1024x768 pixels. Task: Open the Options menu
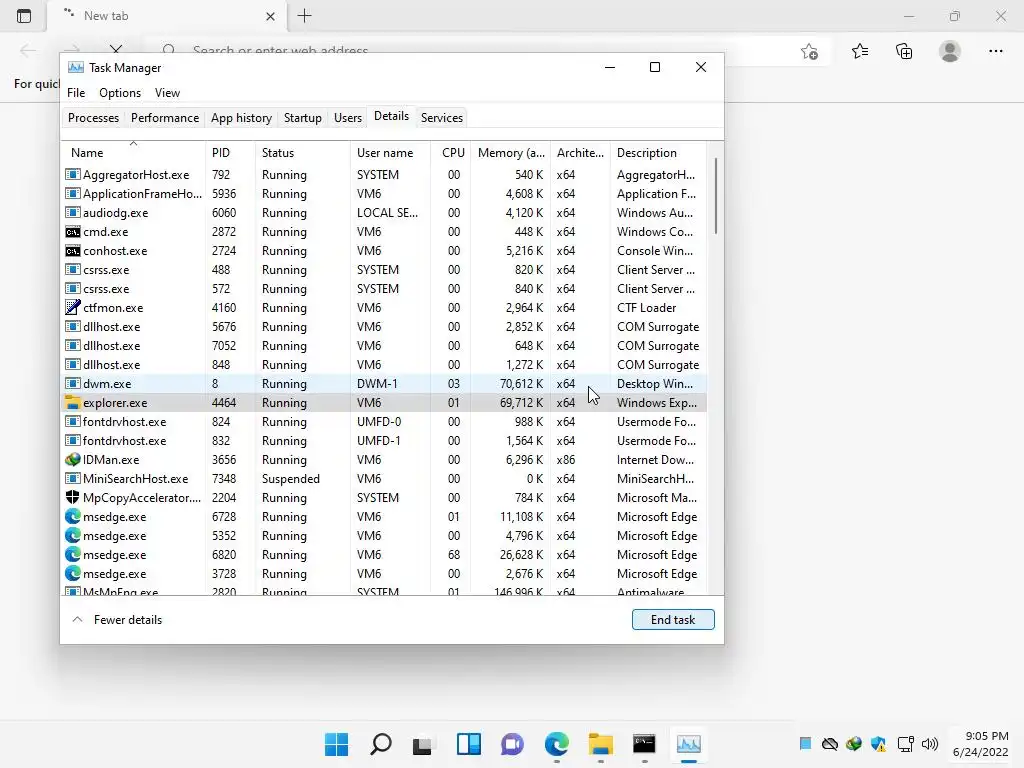coord(120,93)
